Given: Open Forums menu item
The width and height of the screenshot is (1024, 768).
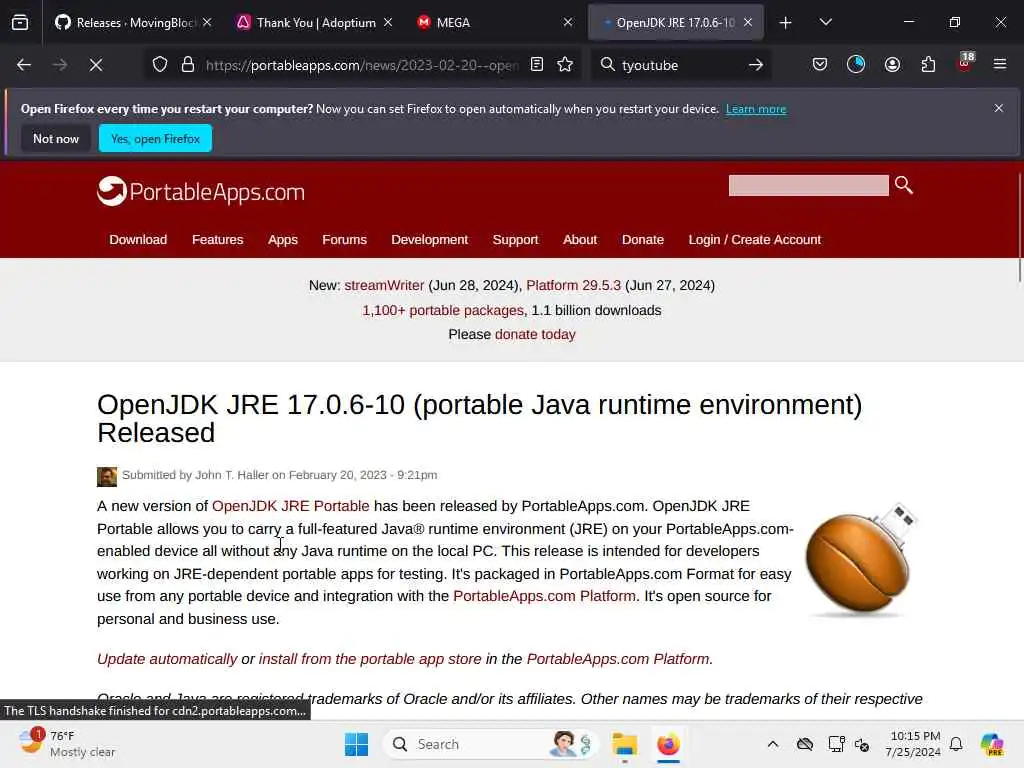Looking at the screenshot, I should (344, 240).
